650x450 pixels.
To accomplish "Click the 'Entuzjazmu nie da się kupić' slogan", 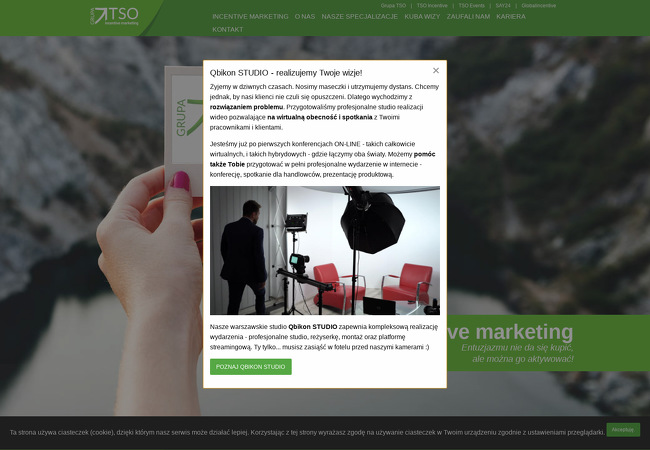I will (x=517, y=348).
